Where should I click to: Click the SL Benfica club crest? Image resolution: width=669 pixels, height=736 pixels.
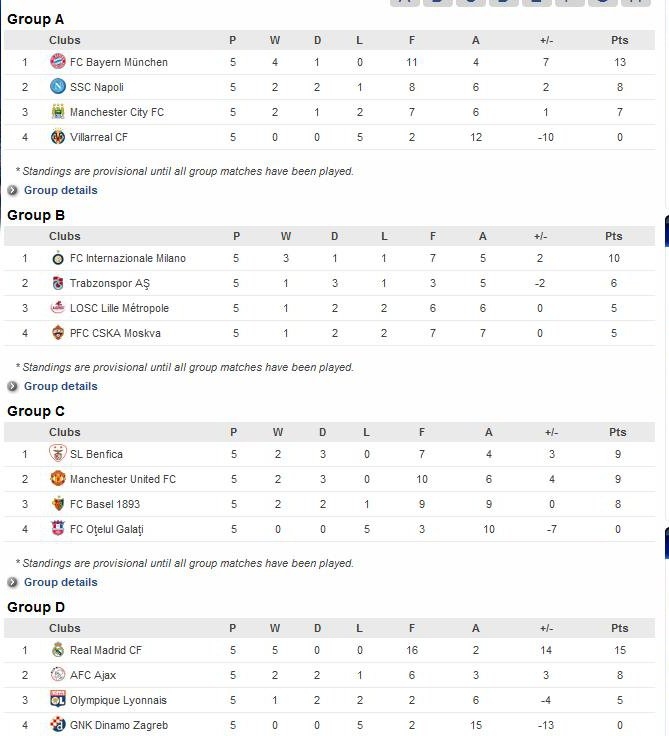pos(57,454)
